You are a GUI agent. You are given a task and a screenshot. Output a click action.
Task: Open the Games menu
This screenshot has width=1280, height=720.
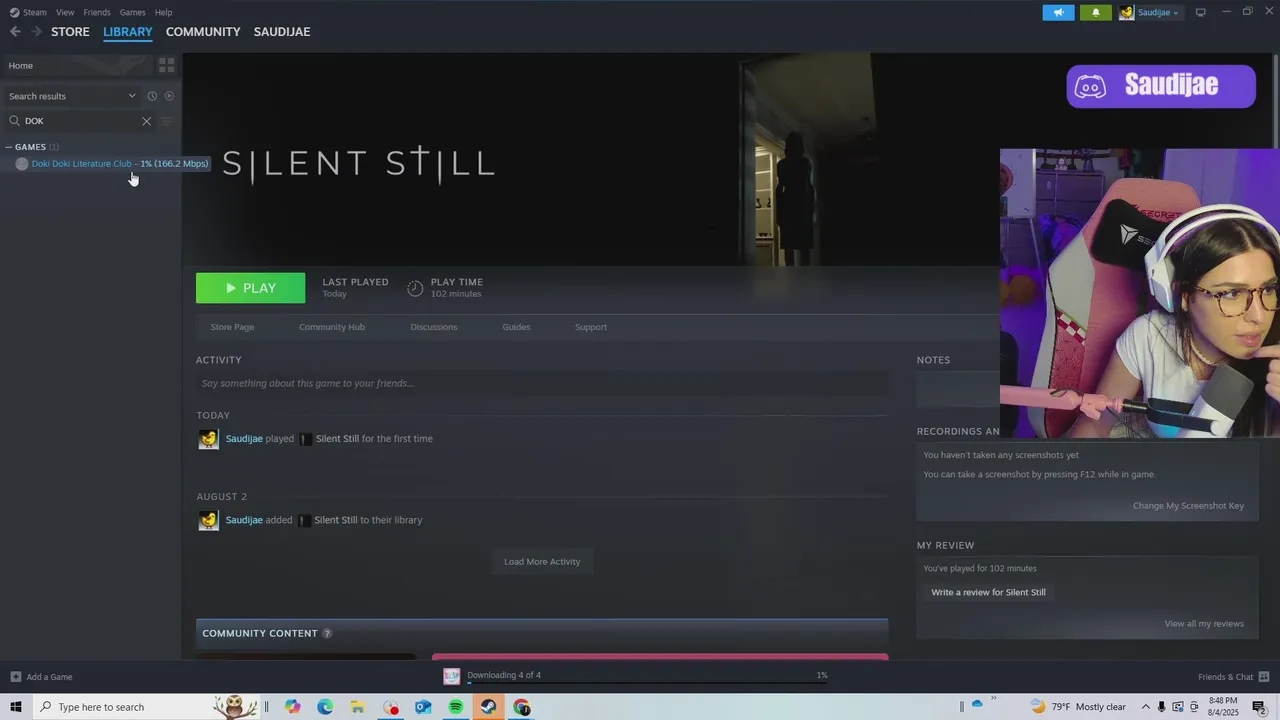click(132, 12)
